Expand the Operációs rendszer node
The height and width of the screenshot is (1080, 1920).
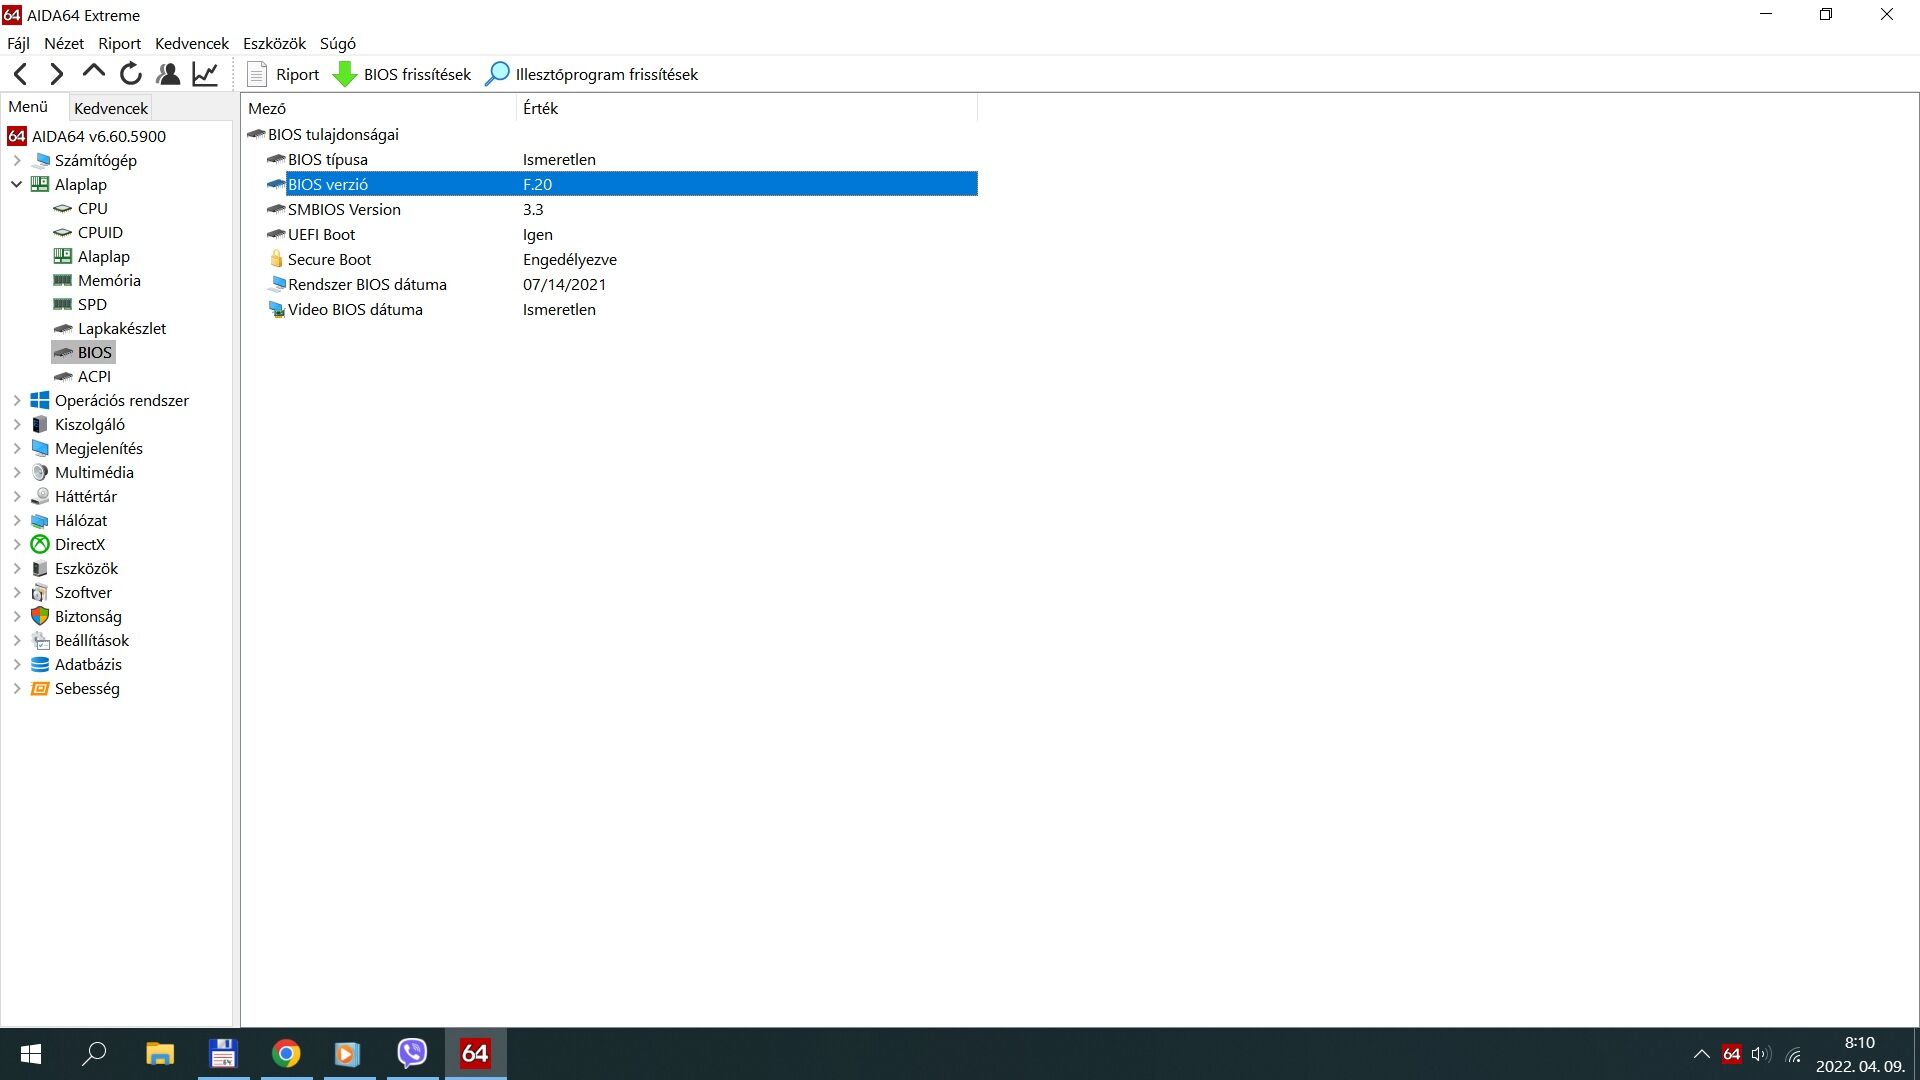[17, 400]
